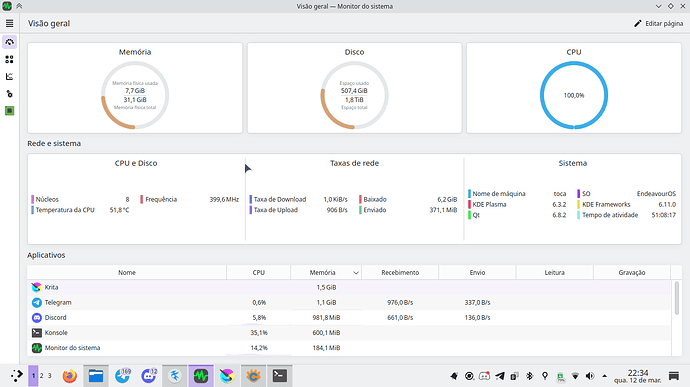This screenshot has width=690, height=387.
Task: Click the lightbulb tray icon
Action: pyautogui.click(x=545, y=376)
